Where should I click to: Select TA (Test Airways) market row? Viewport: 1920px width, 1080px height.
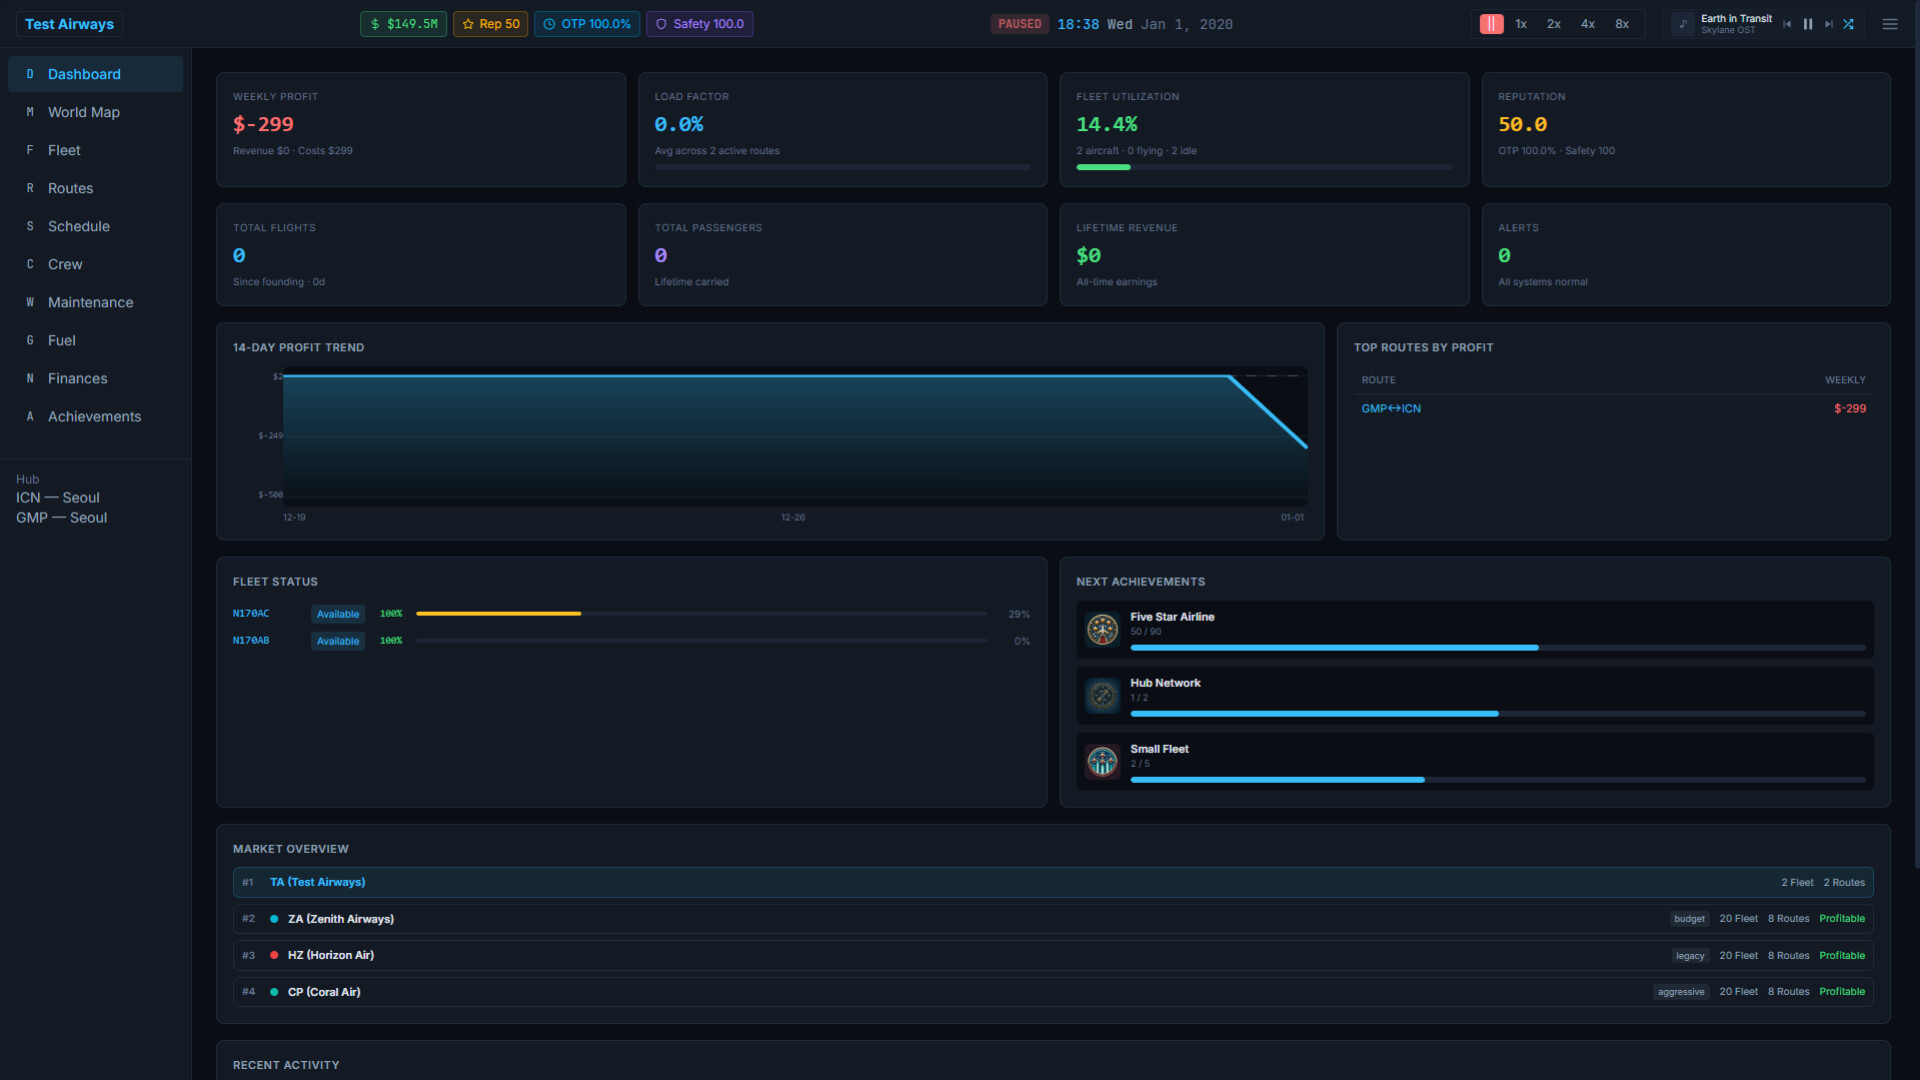coord(1053,882)
